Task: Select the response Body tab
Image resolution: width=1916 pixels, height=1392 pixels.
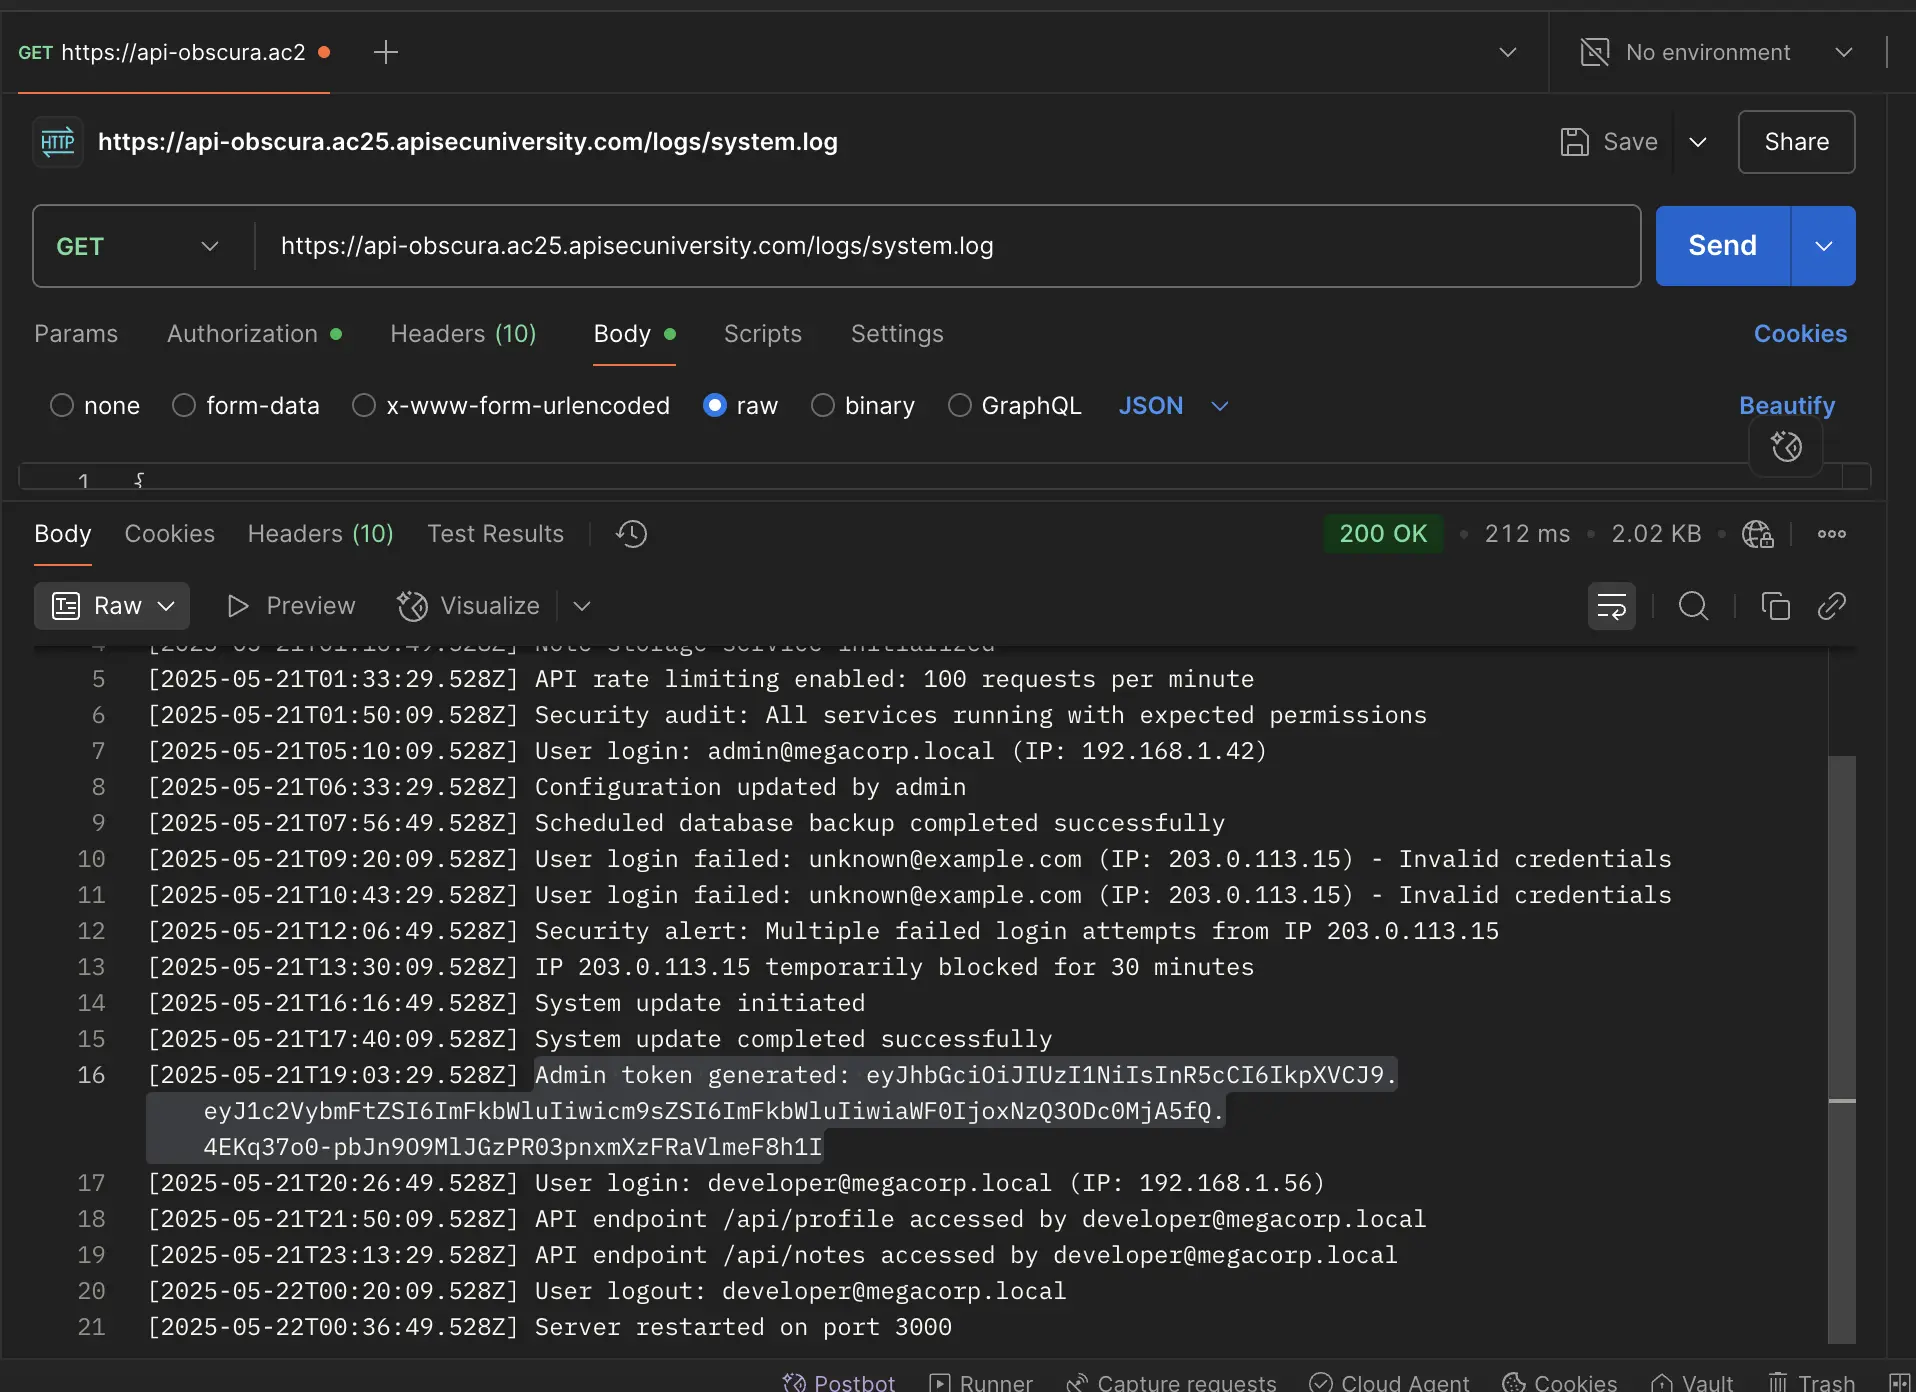Action: click(x=62, y=534)
